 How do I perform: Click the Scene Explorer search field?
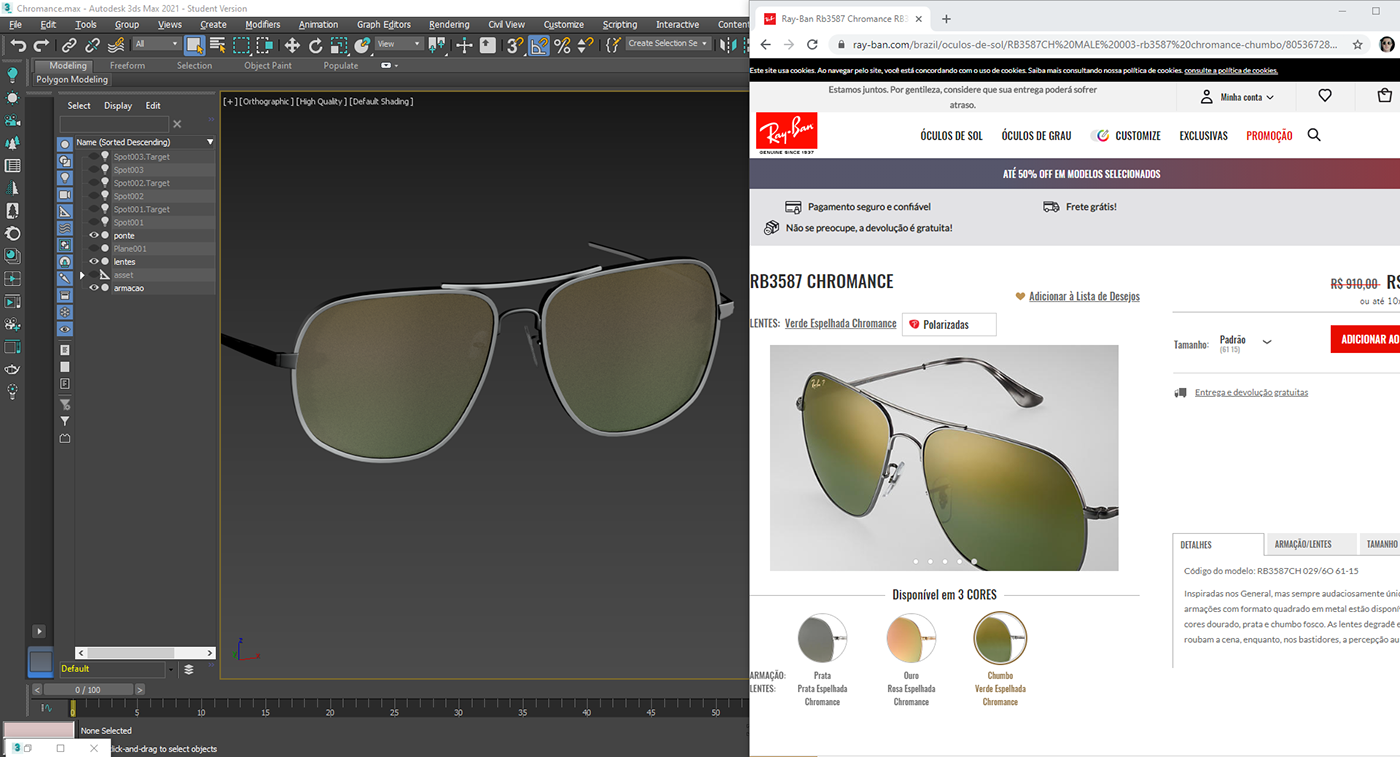(x=114, y=124)
